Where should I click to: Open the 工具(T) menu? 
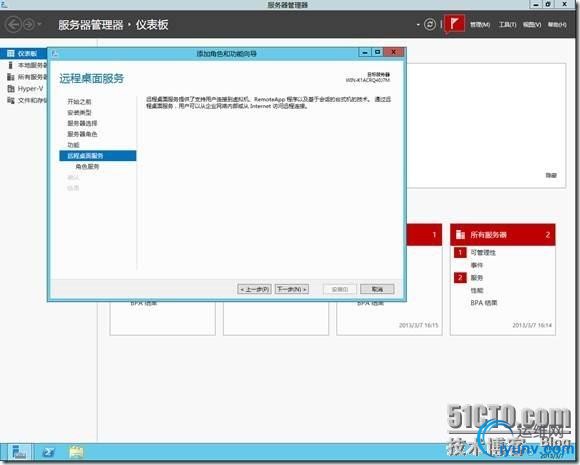coord(507,25)
